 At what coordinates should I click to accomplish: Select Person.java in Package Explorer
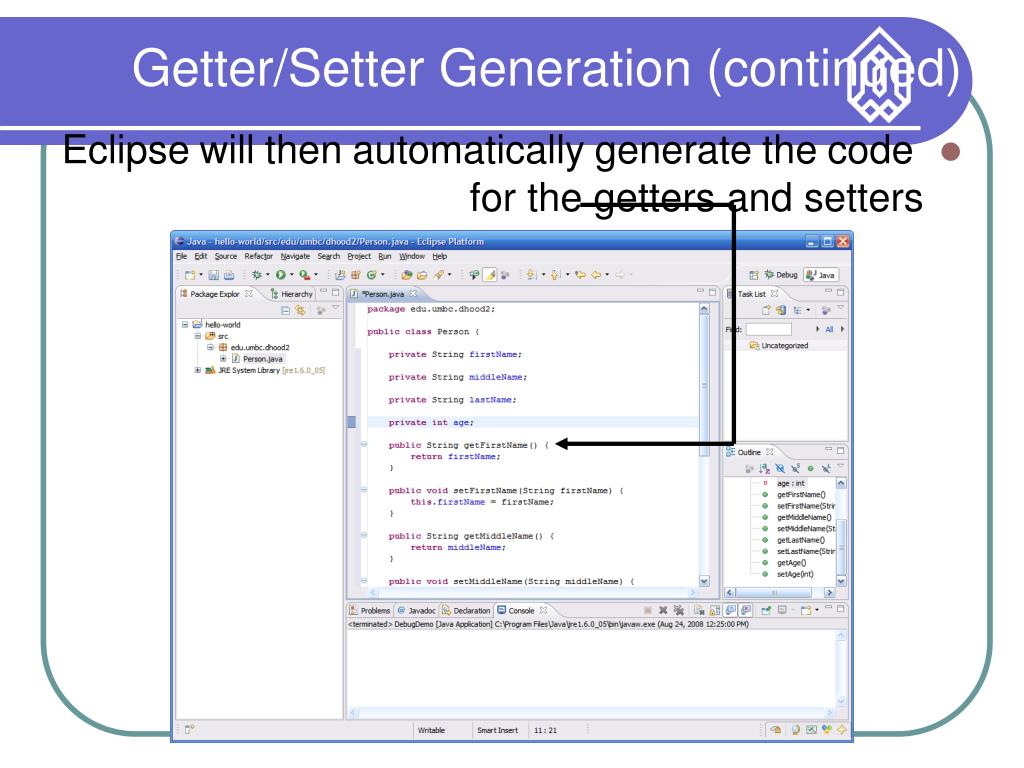coord(263,359)
